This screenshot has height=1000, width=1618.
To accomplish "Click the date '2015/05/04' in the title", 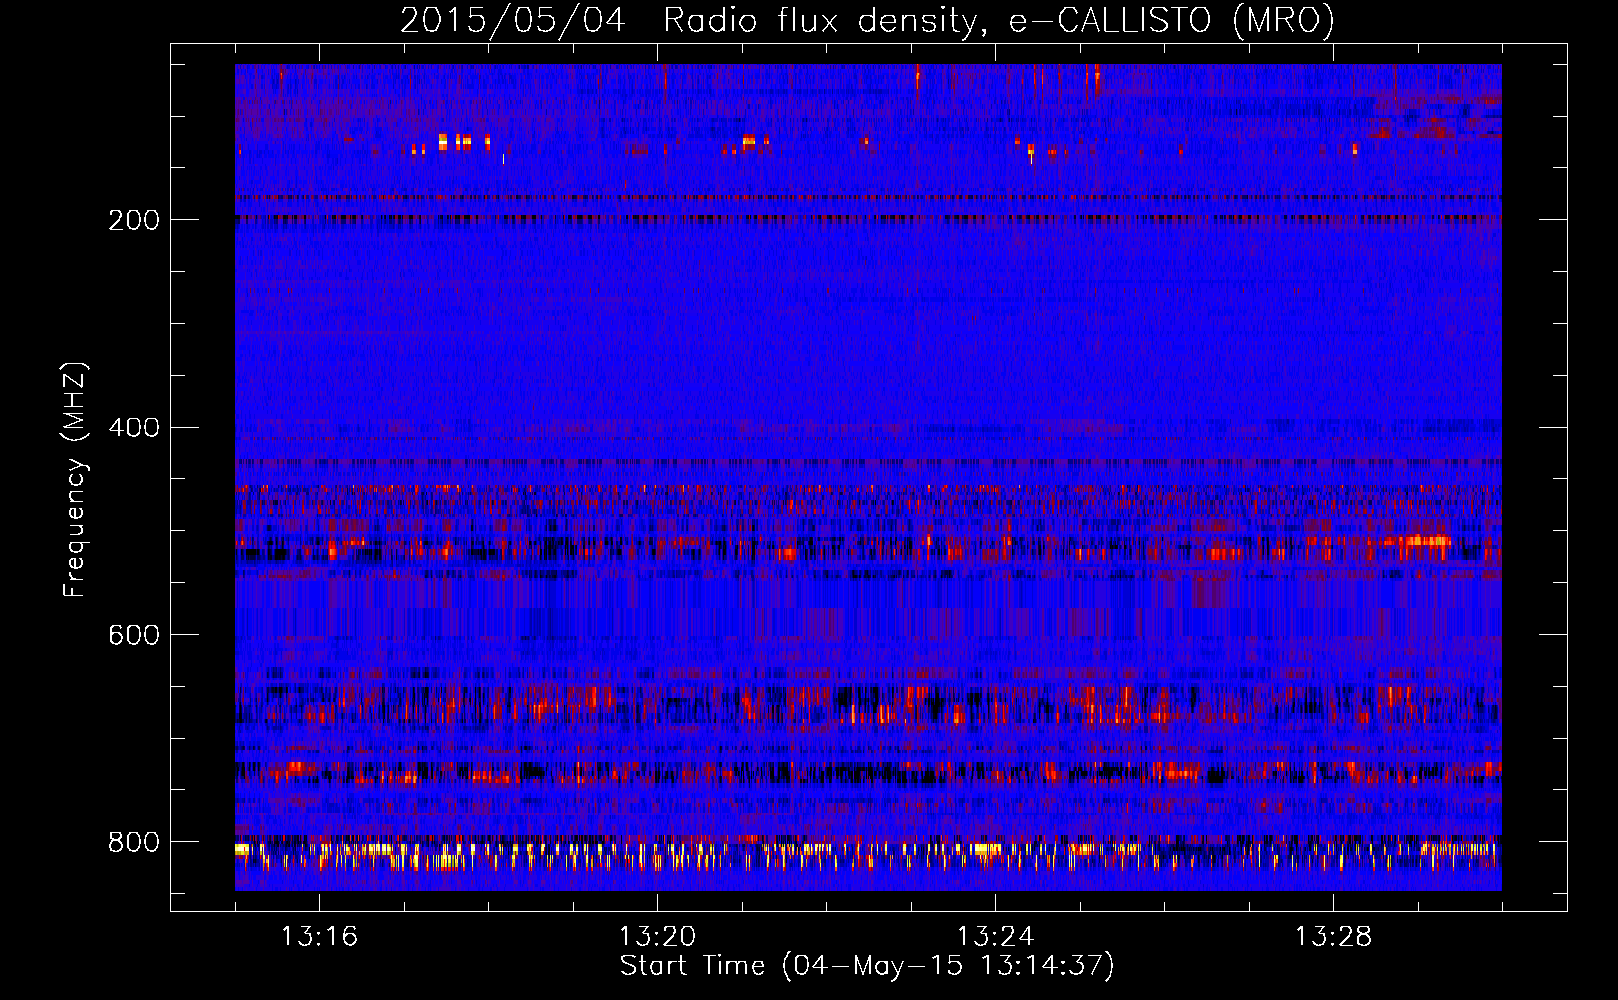I will [x=512, y=21].
